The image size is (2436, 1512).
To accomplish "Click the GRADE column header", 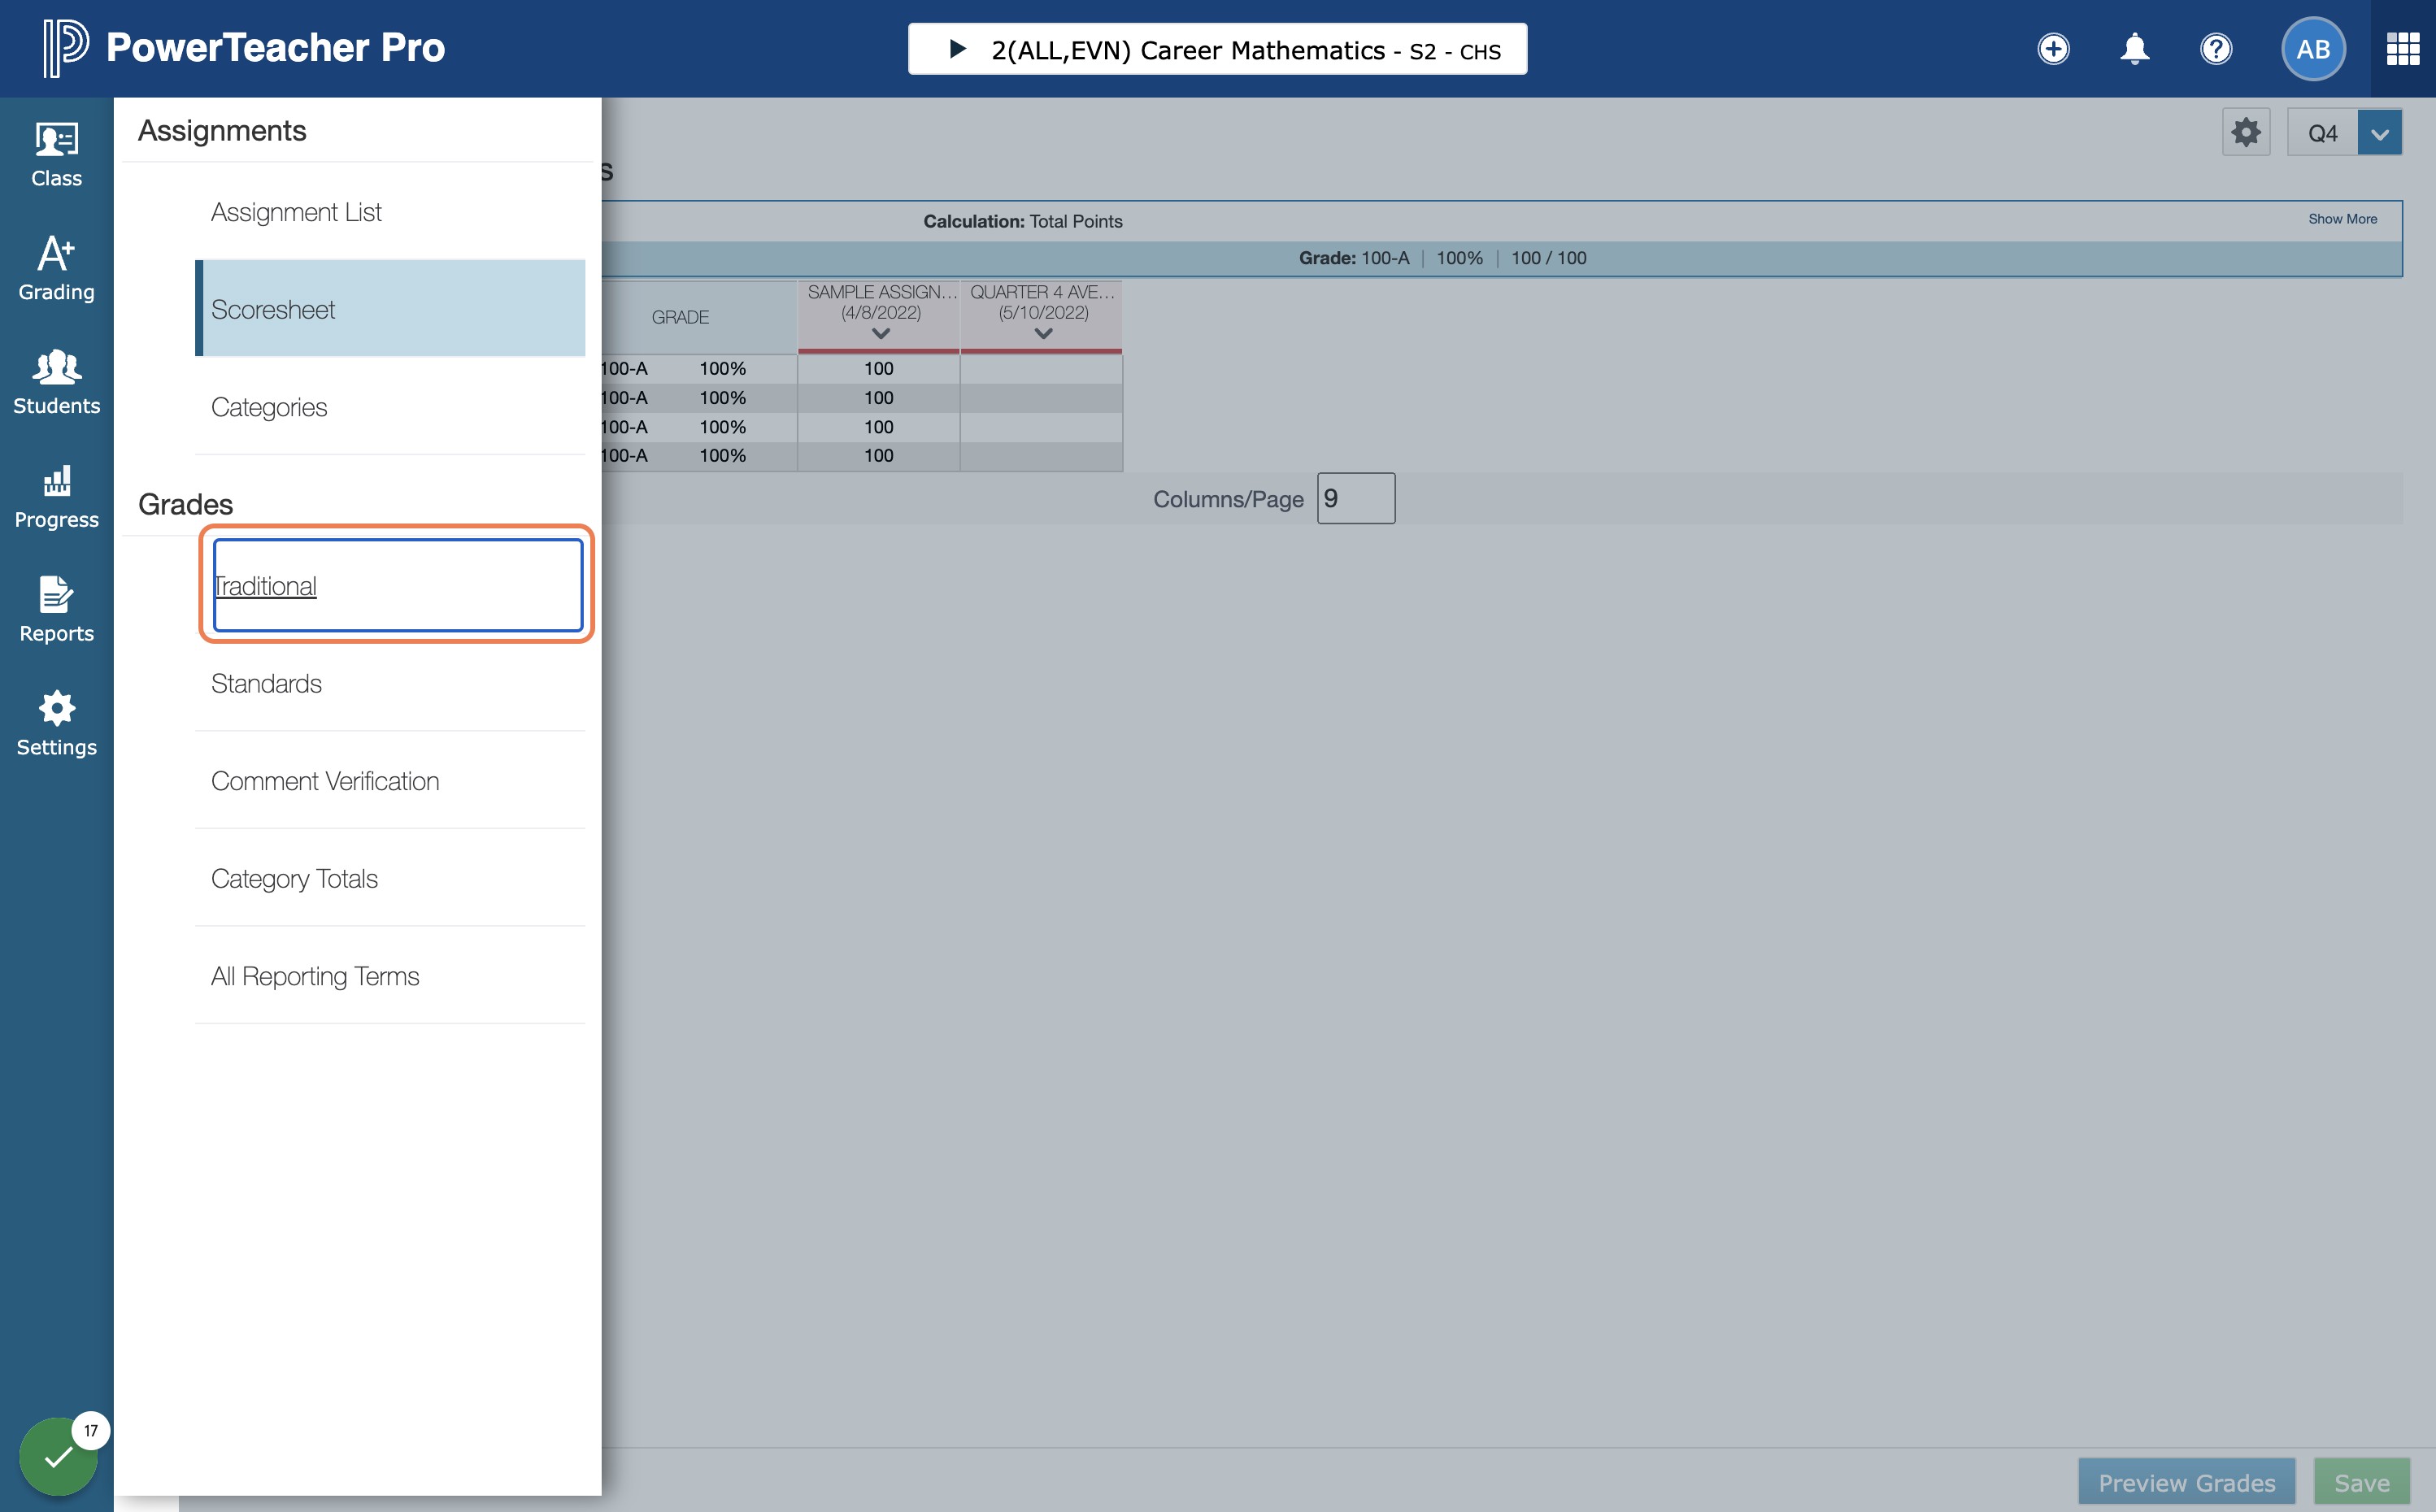I will [680, 317].
